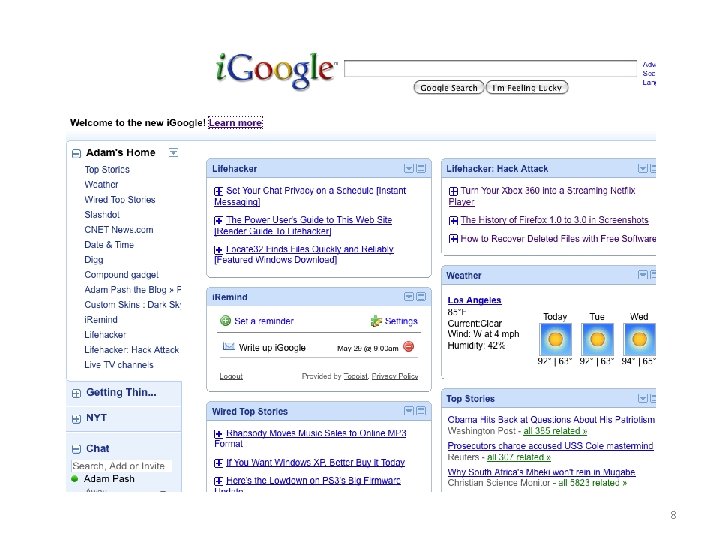Open the iRemind gadget dropdown menu
This screenshot has height=540, width=720.
click(x=409, y=297)
